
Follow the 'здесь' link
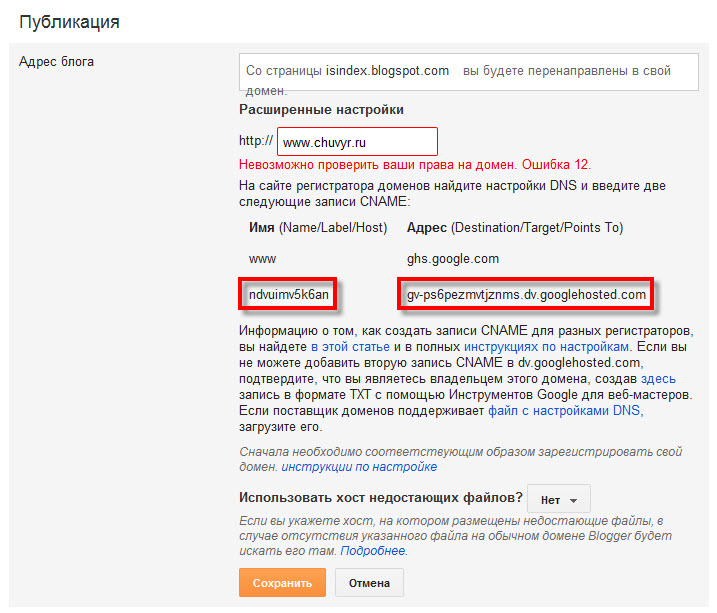(x=658, y=378)
